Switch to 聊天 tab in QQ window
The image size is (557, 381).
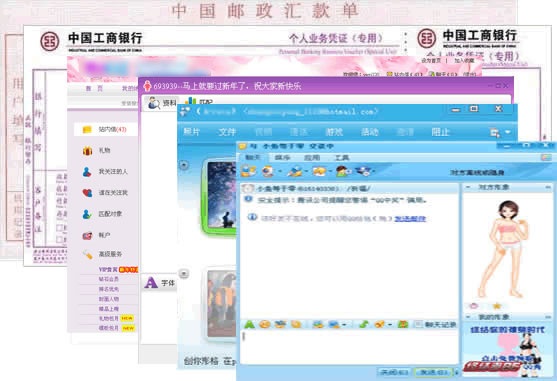(x=253, y=157)
